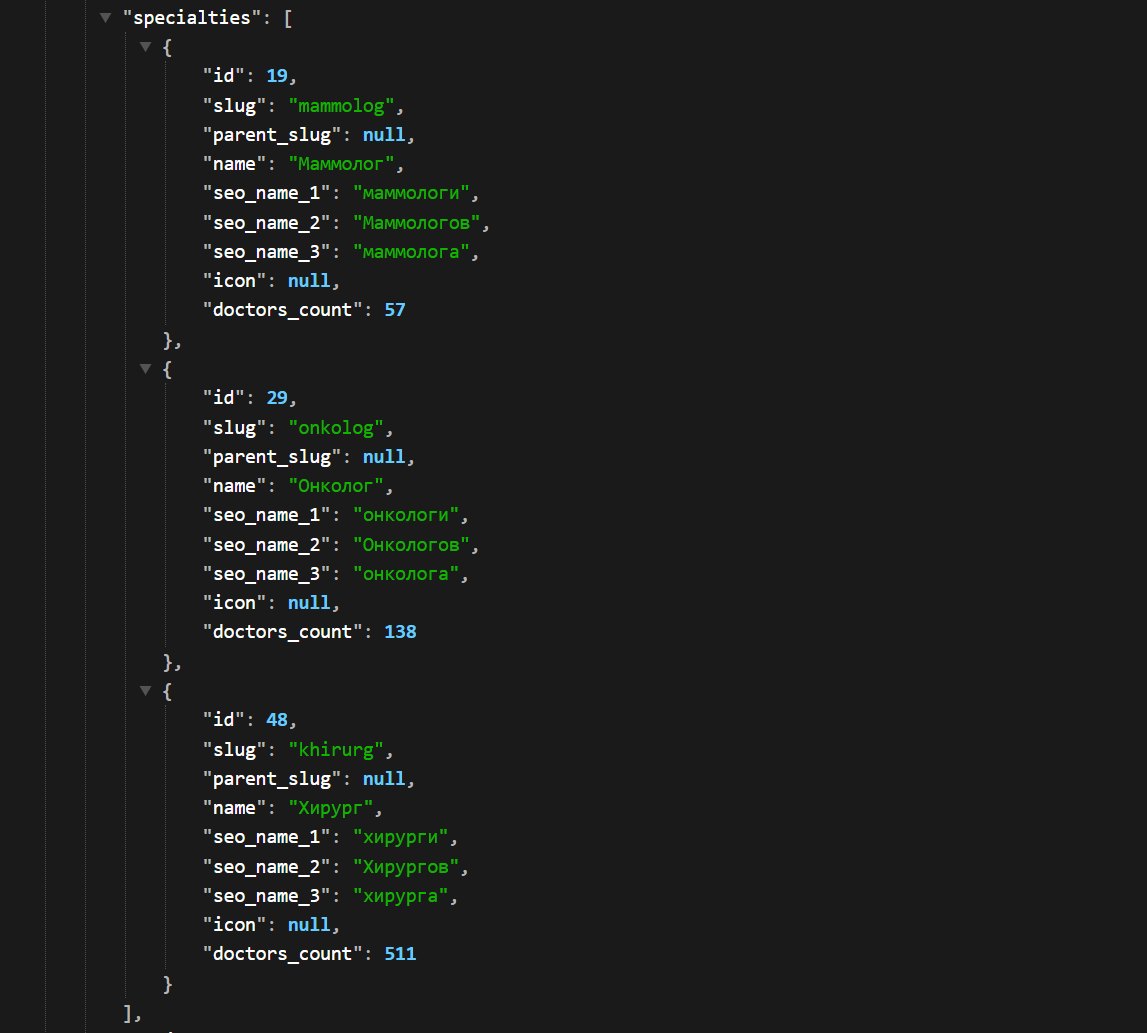Click the seo_name_2 value "Онкологов"

(411, 545)
